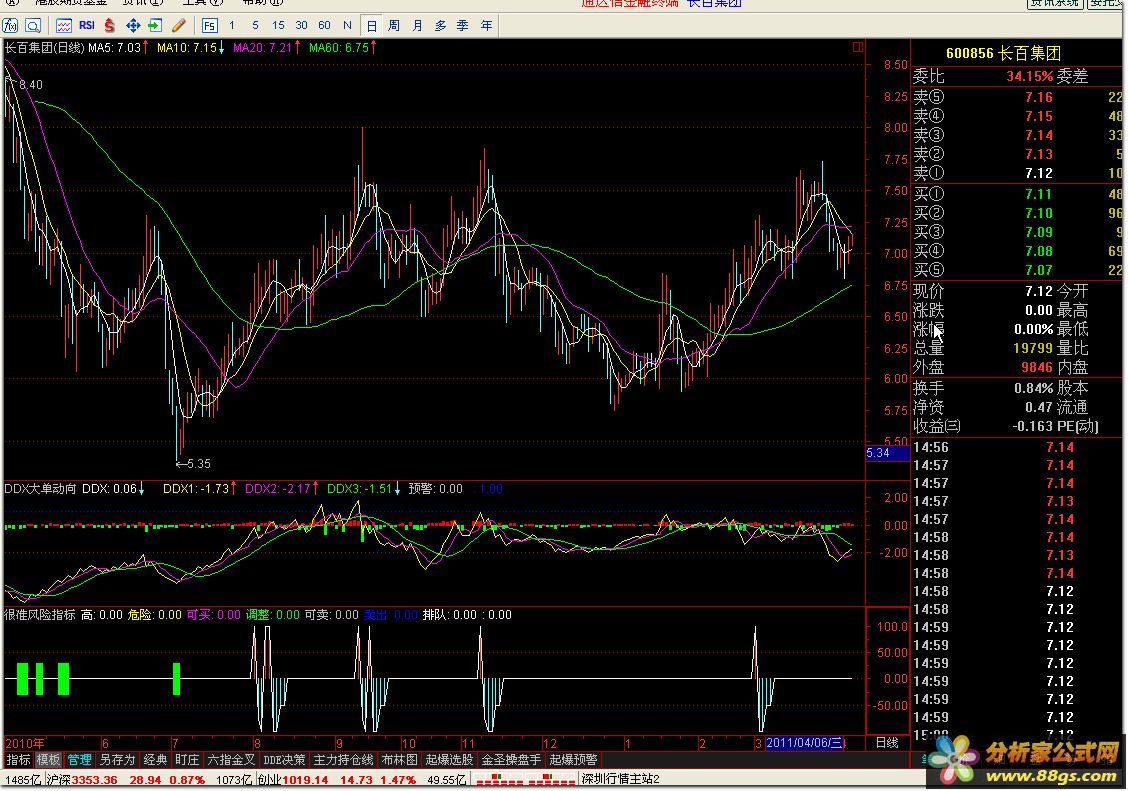This screenshot has width=1128, height=791.
Task: Select the DDE决策 template
Action: tap(284, 759)
